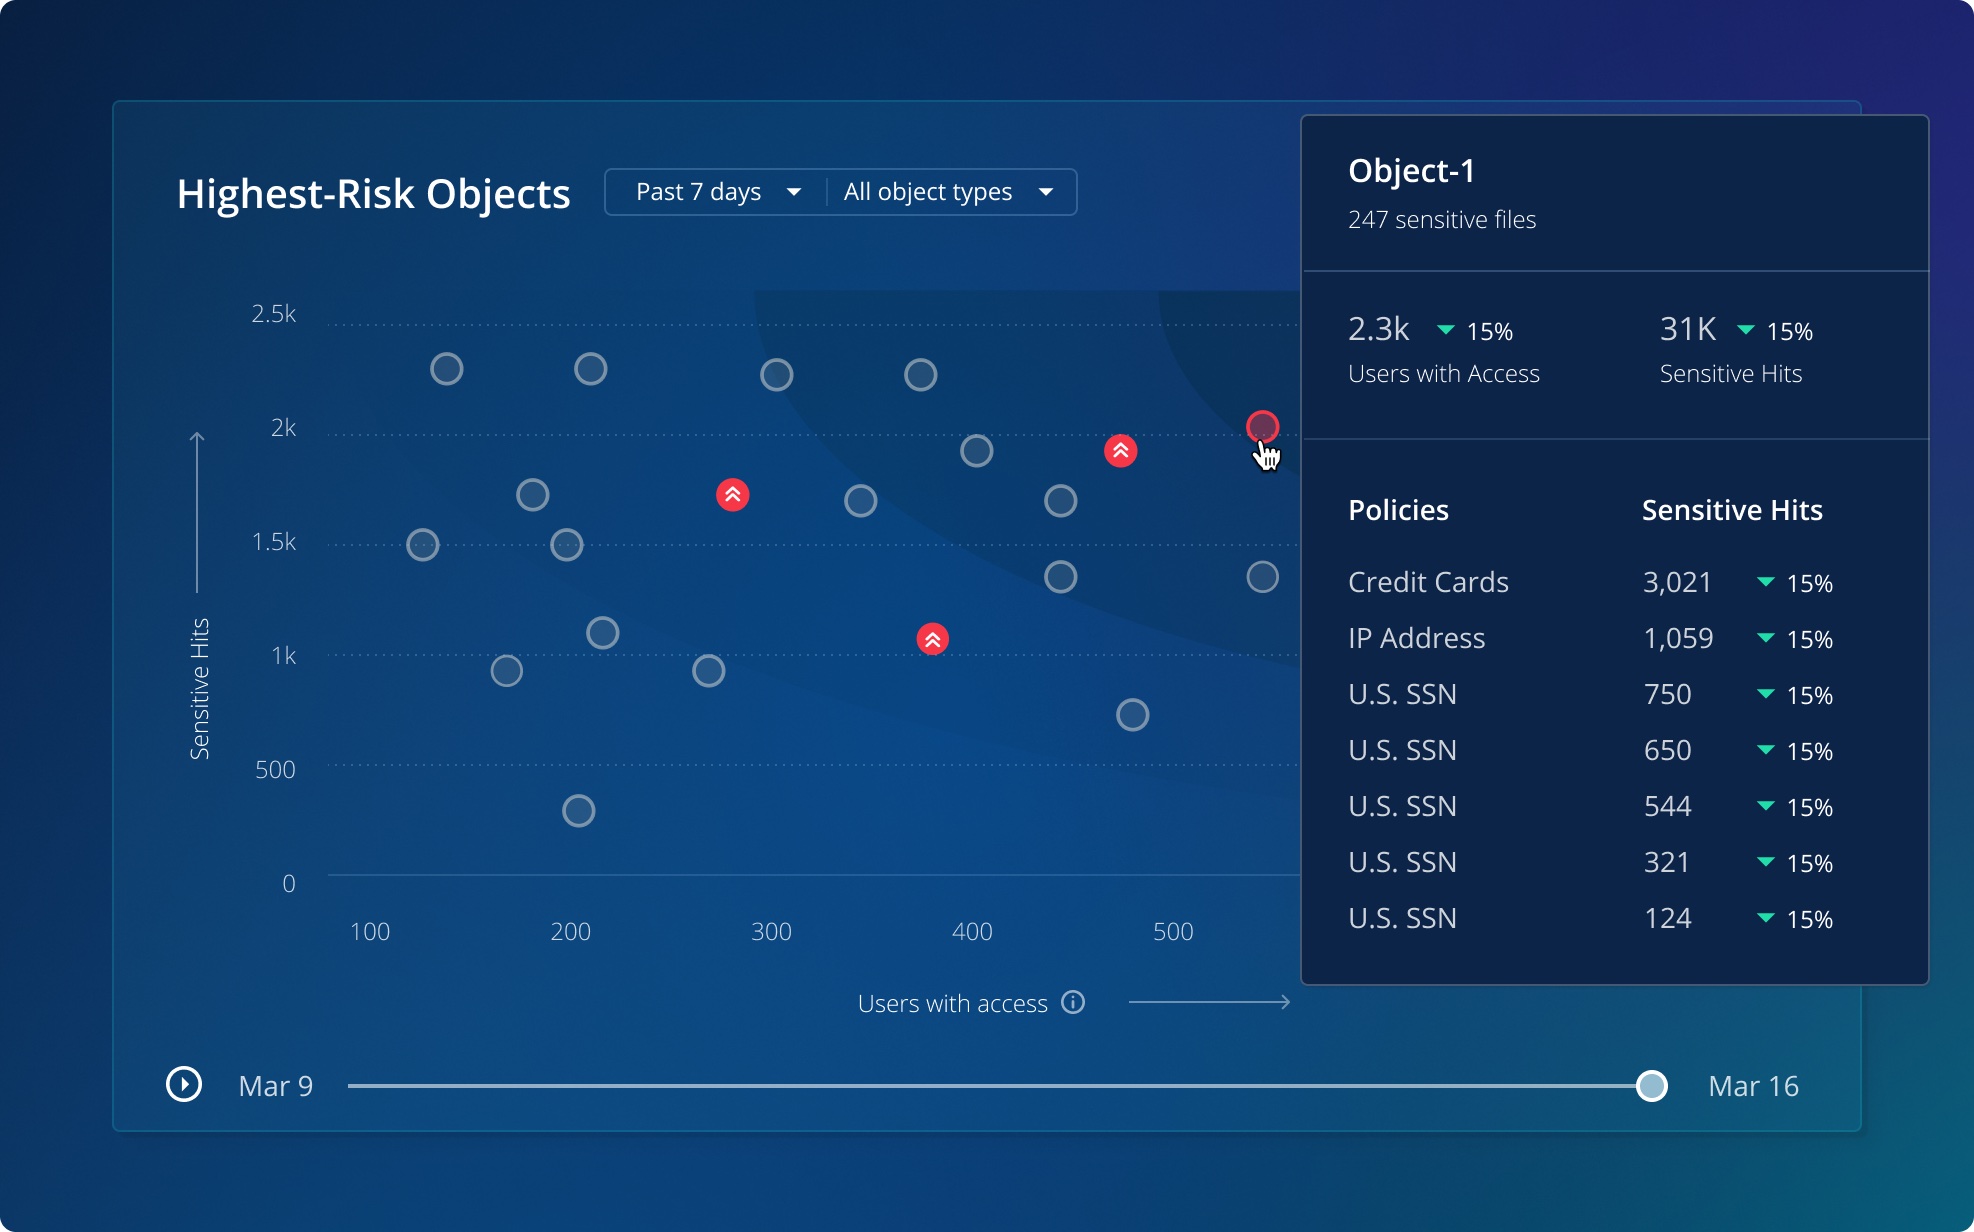The height and width of the screenshot is (1232, 1974).
Task: Click the 31K Sensitive Hits value
Action: click(1688, 329)
